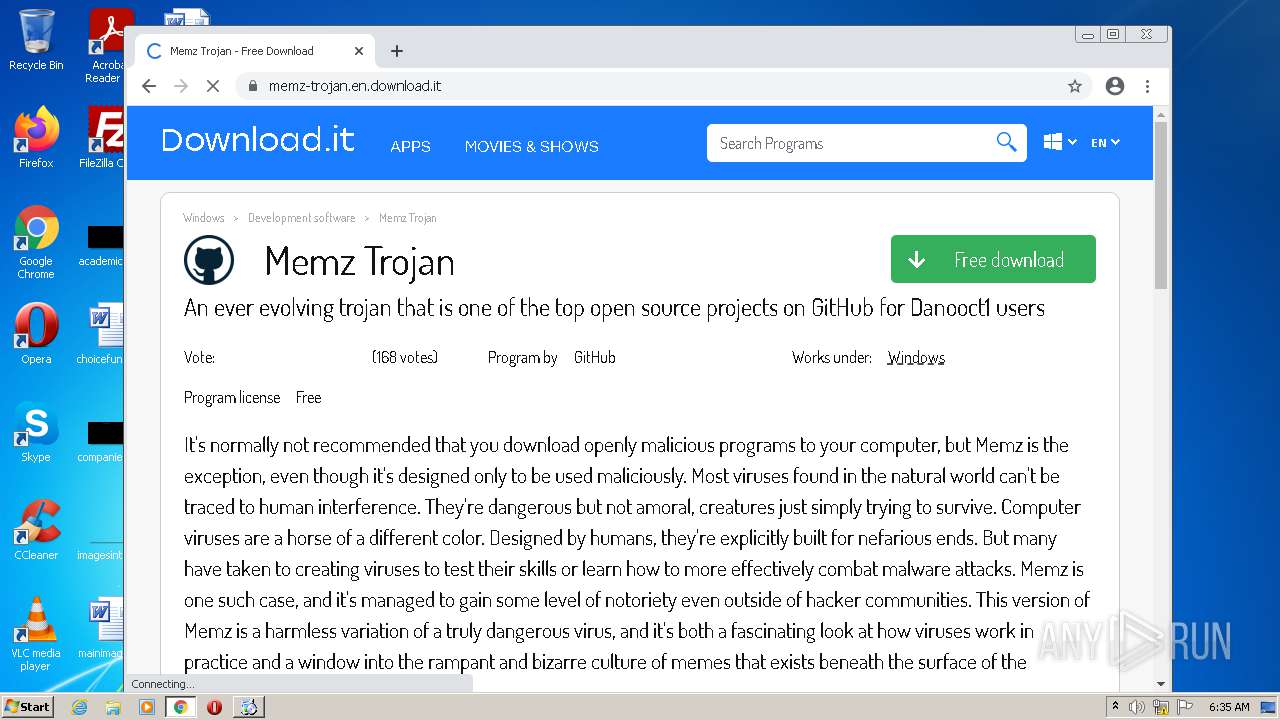Image resolution: width=1280 pixels, height=720 pixels.
Task: Click the scrollbar down arrow
Action: coord(1160,684)
